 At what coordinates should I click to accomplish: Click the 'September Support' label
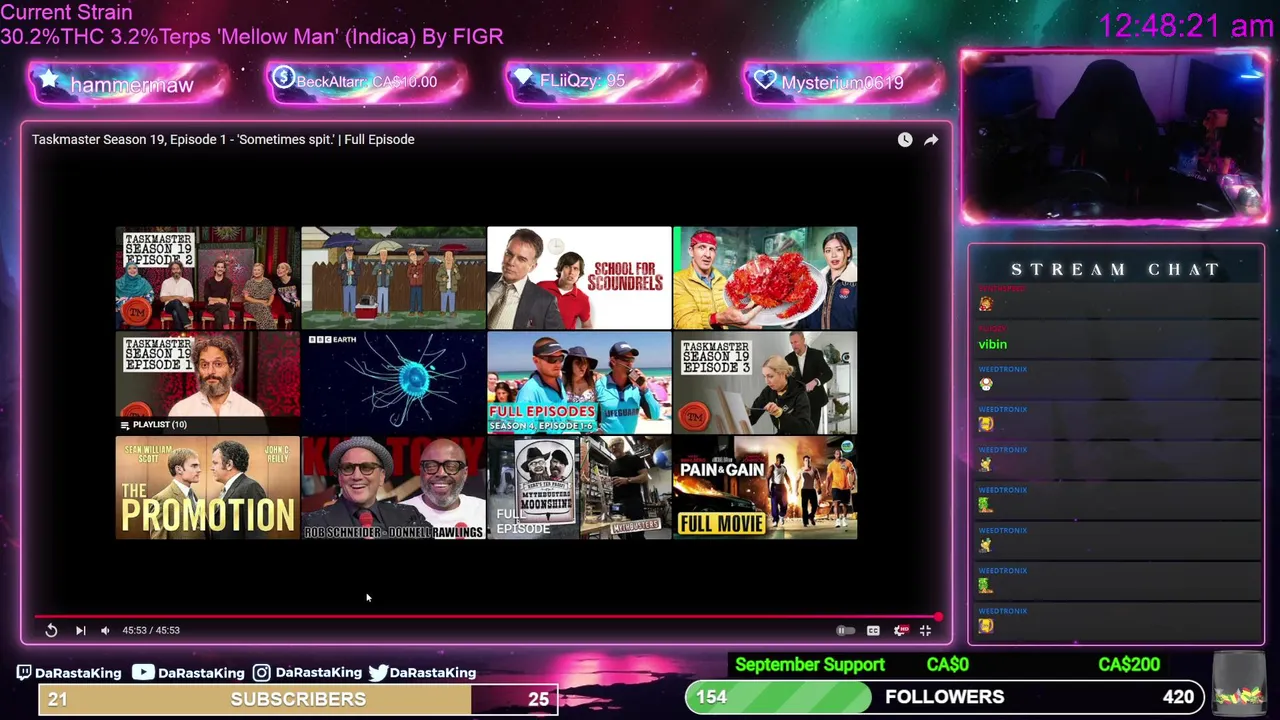(810, 665)
